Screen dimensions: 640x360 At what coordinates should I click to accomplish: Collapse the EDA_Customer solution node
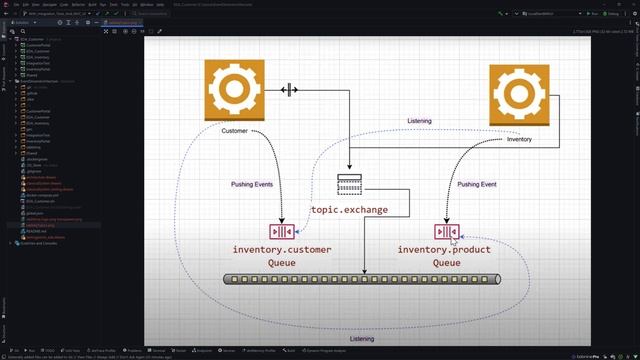pos(11,39)
